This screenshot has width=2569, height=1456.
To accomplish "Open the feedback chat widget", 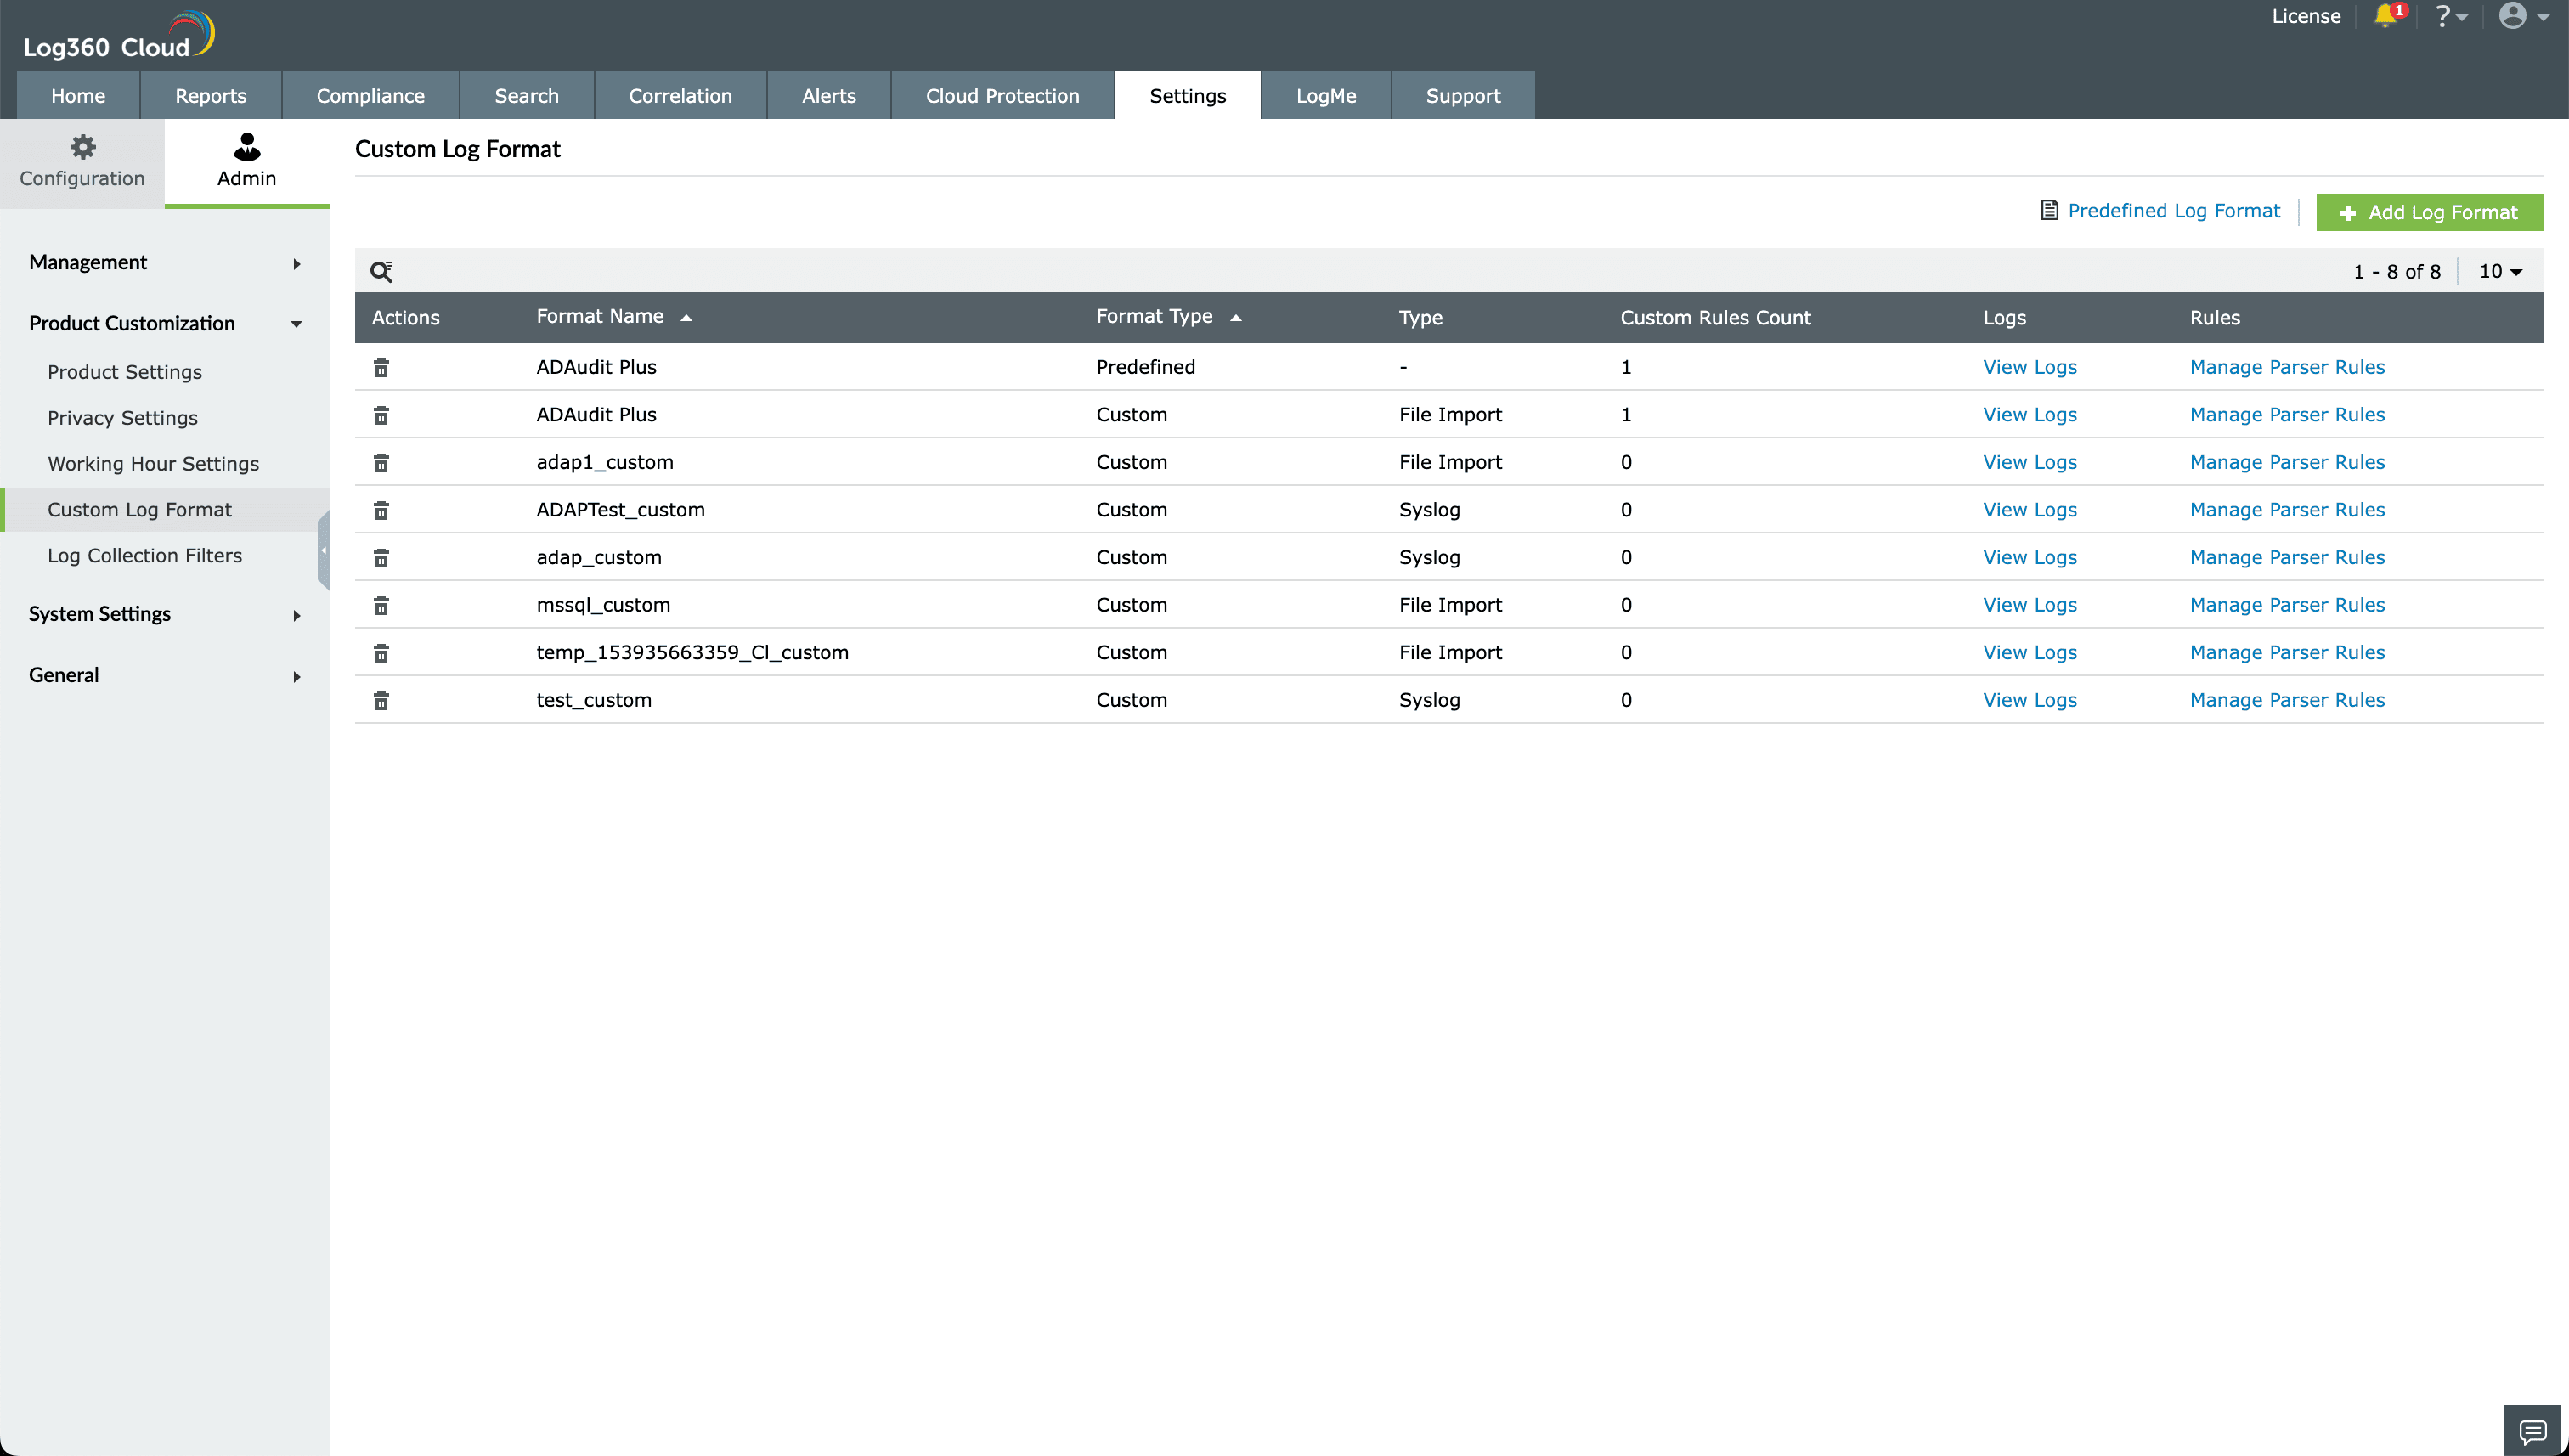I will 2534,1432.
